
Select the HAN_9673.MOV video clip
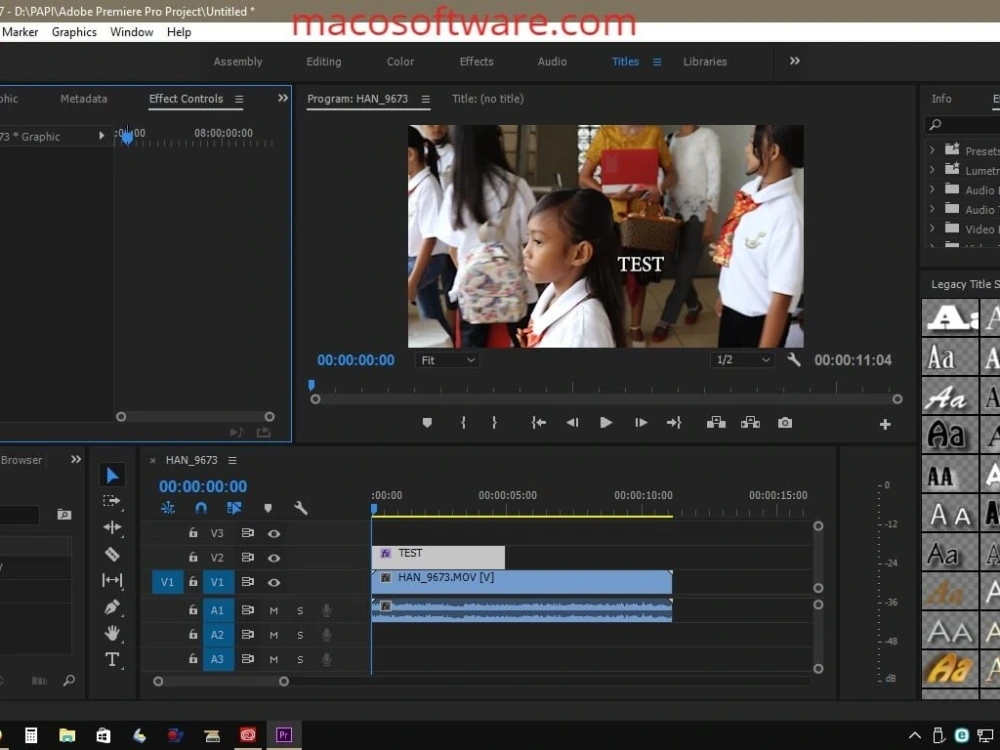[x=522, y=582]
